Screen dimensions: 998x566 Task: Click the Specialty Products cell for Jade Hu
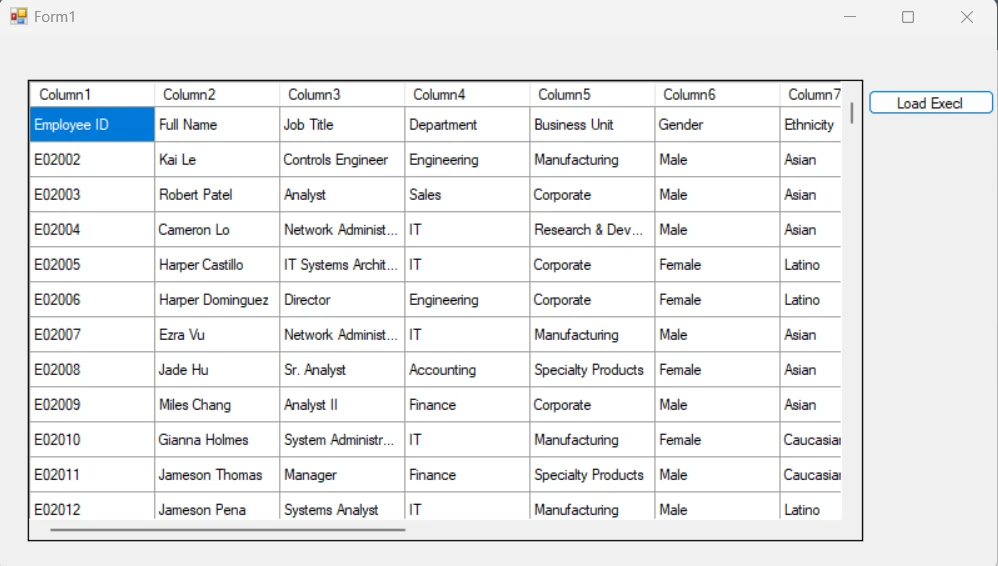click(592, 370)
